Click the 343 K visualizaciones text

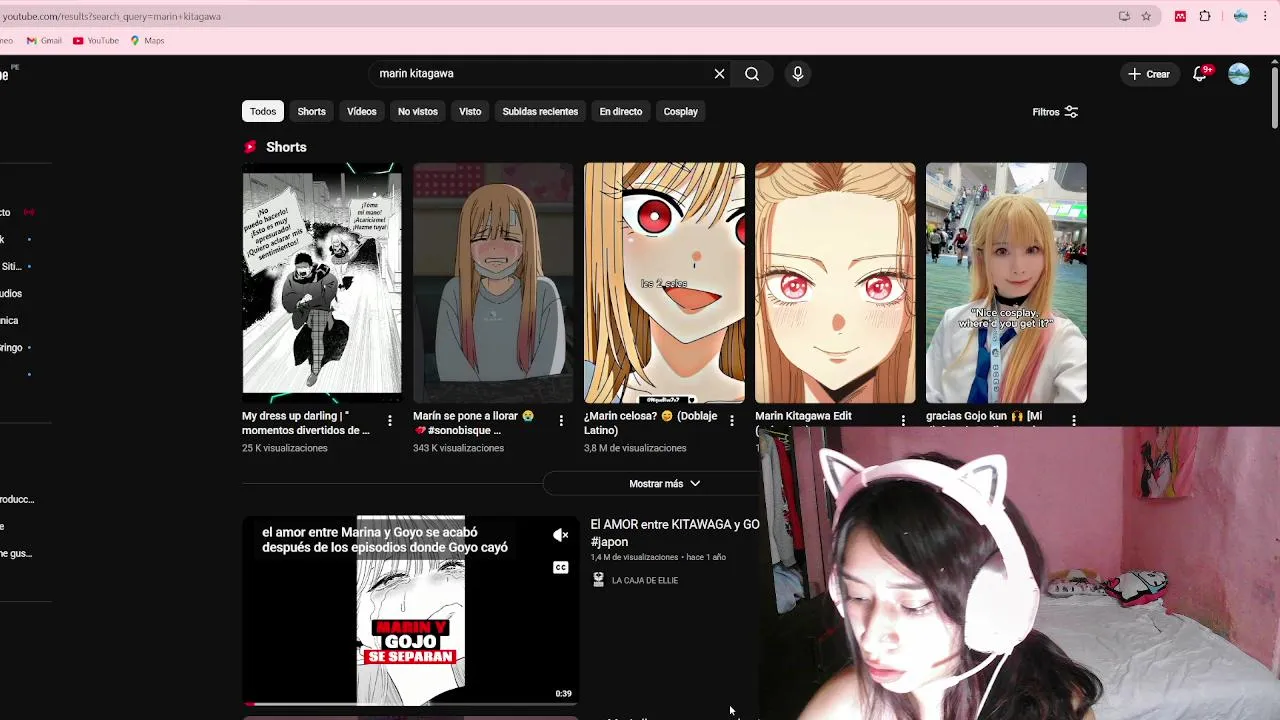tap(458, 448)
